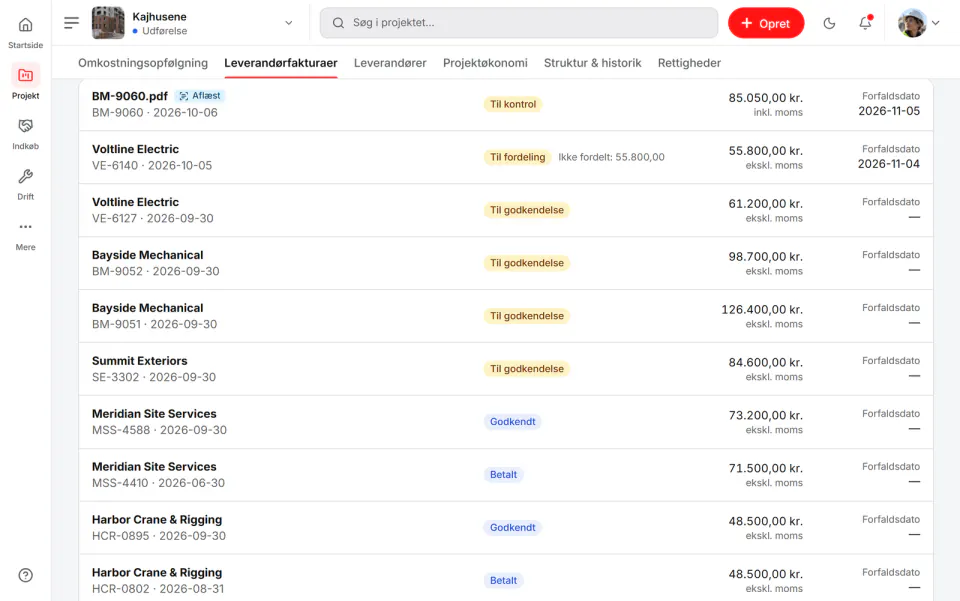Open the Leverandører tab
This screenshot has width=960, height=601.
(x=390, y=63)
